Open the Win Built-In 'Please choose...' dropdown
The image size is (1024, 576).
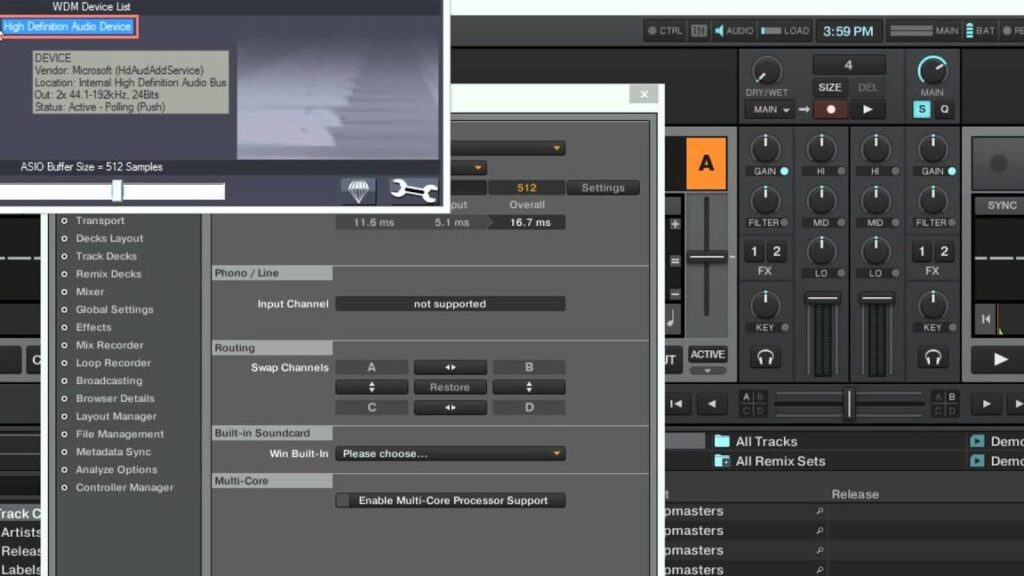[x=450, y=452]
